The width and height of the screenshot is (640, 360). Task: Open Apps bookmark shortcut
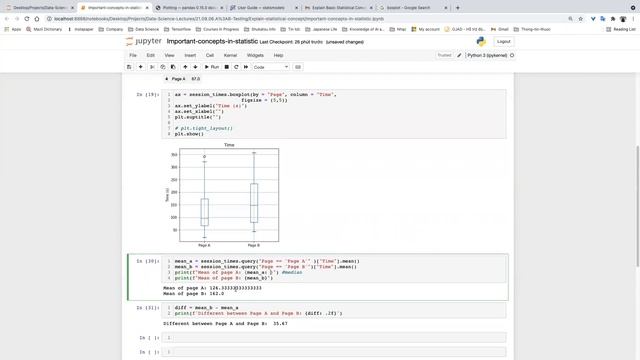(x=13, y=29)
